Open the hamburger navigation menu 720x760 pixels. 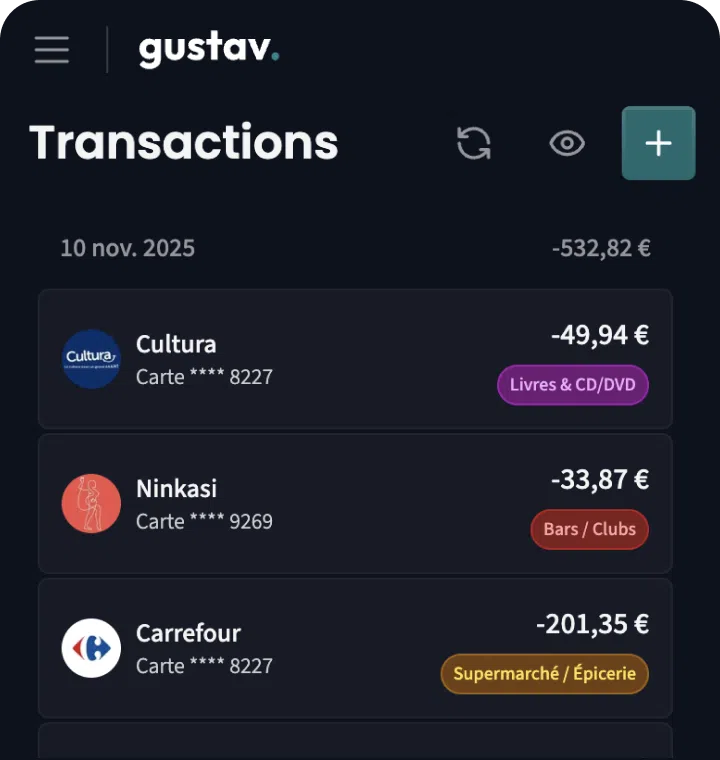coord(52,50)
